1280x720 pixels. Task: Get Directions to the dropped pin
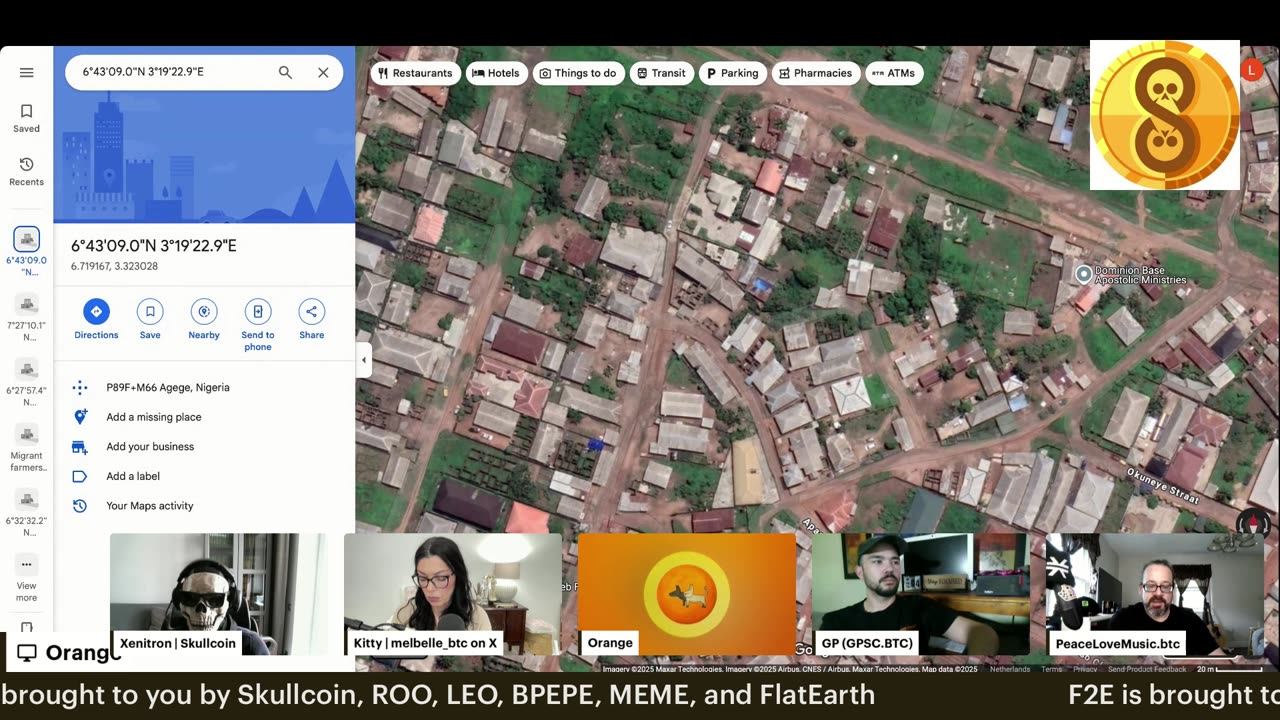pyautogui.click(x=96, y=320)
